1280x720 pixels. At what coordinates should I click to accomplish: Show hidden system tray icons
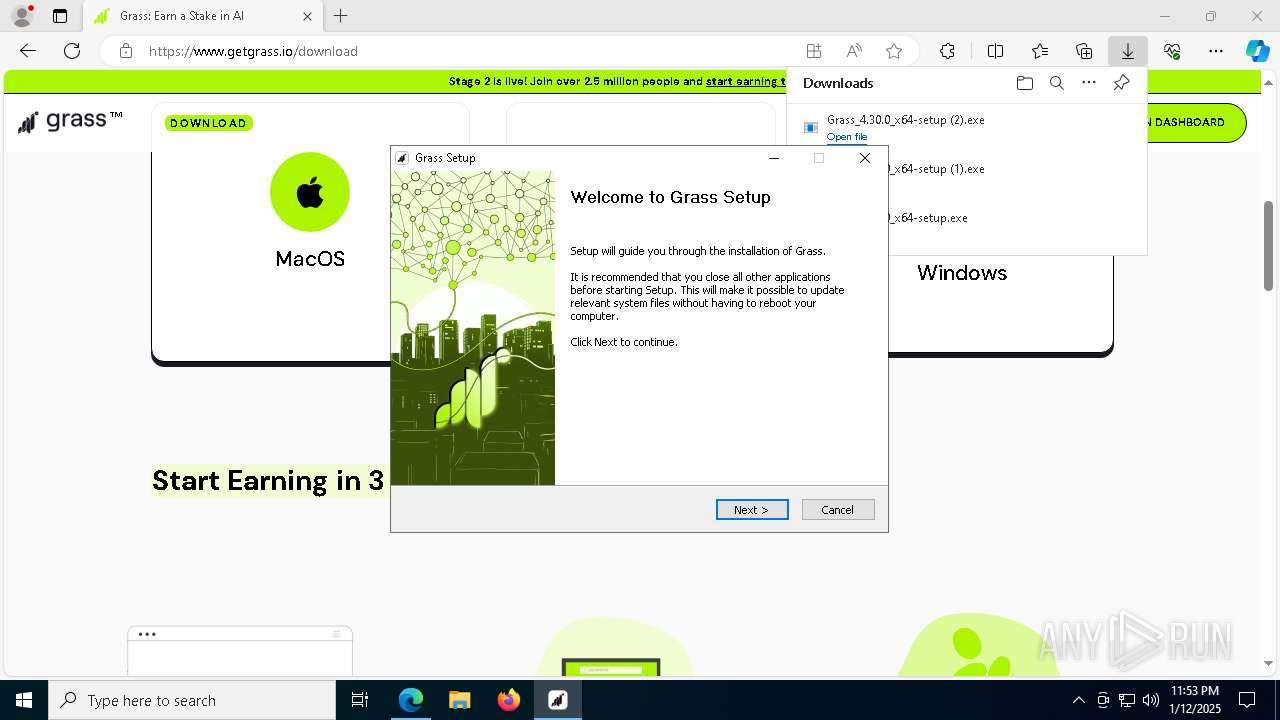click(x=1078, y=700)
